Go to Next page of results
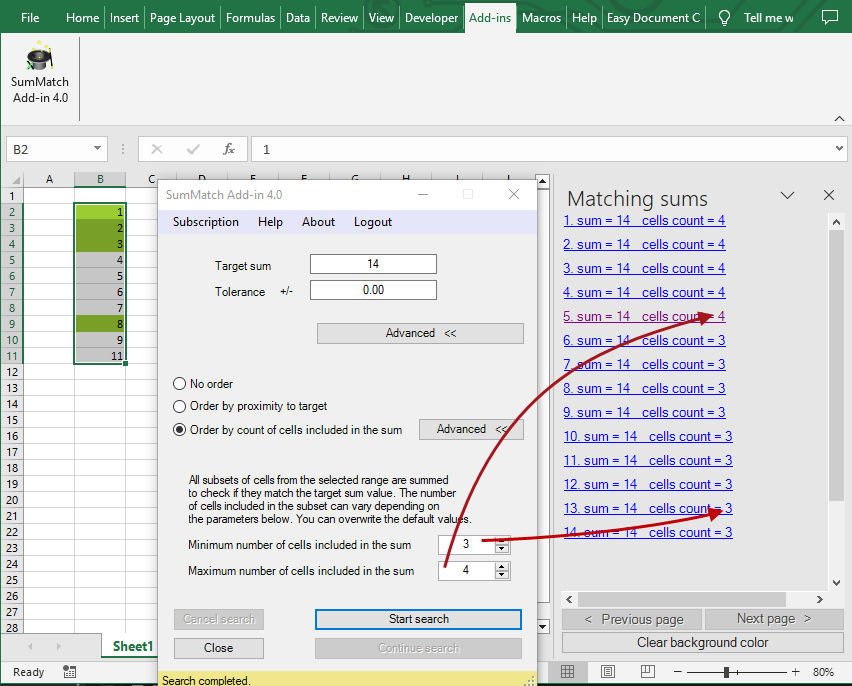The height and width of the screenshot is (686, 852). [x=774, y=619]
